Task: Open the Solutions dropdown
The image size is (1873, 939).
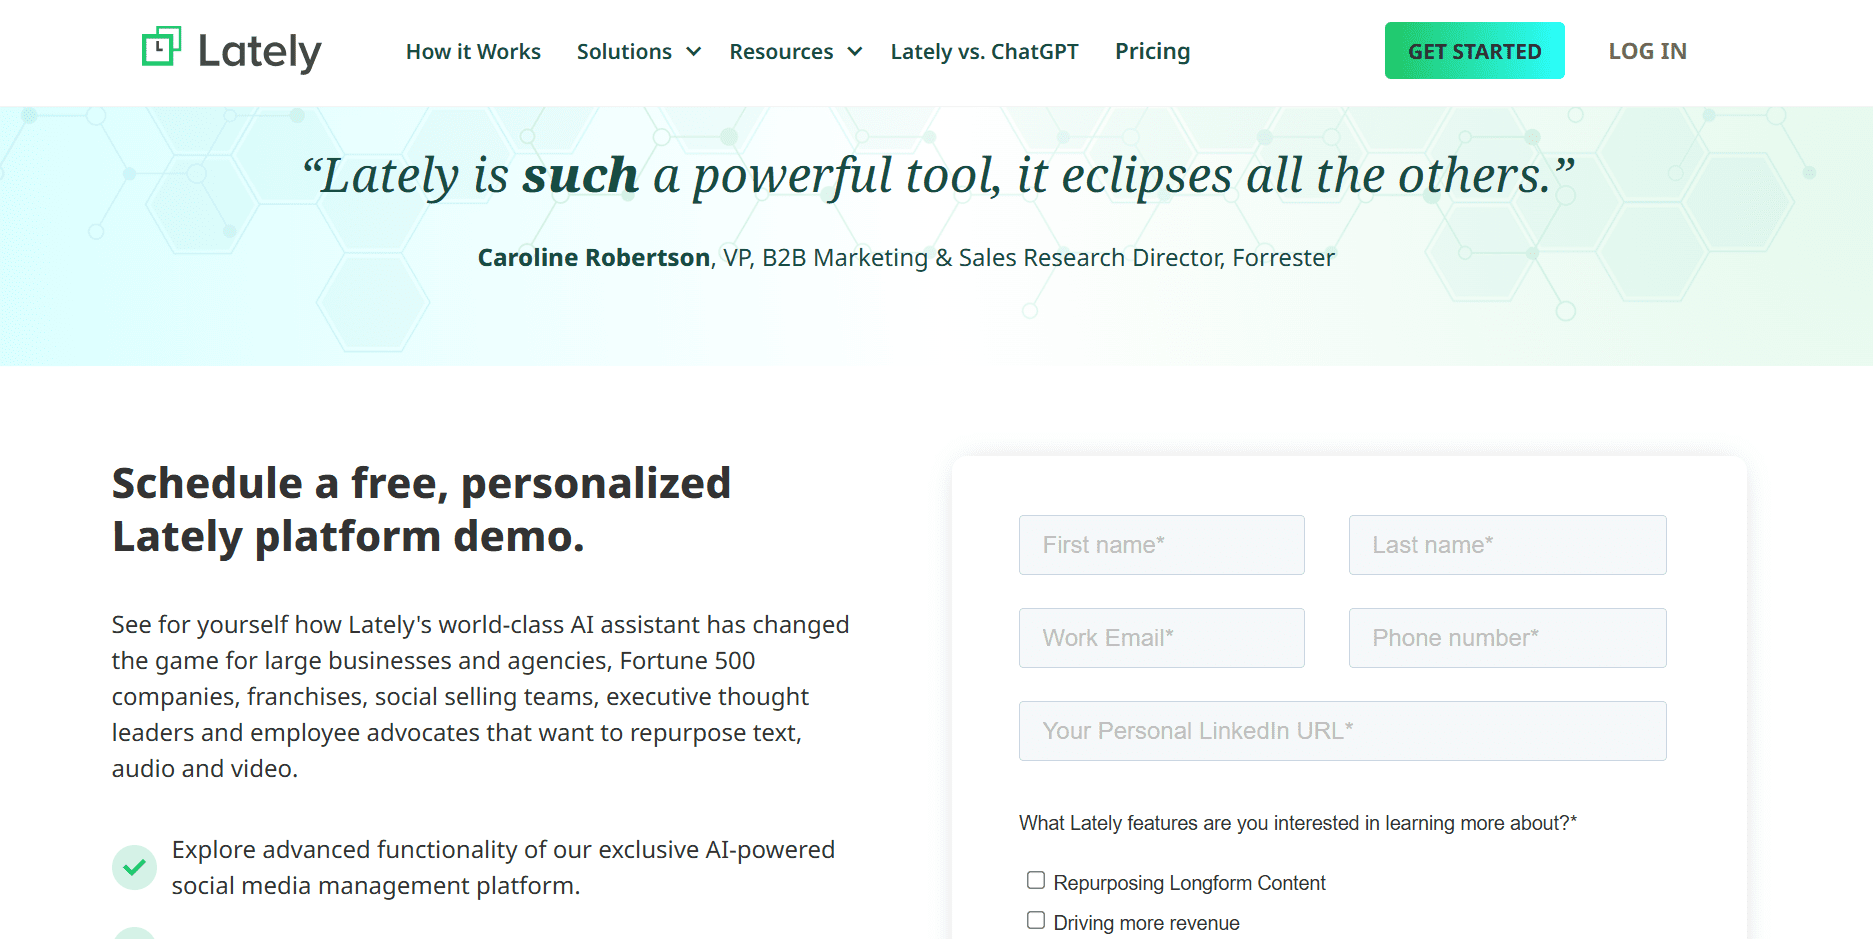Action: [x=624, y=51]
